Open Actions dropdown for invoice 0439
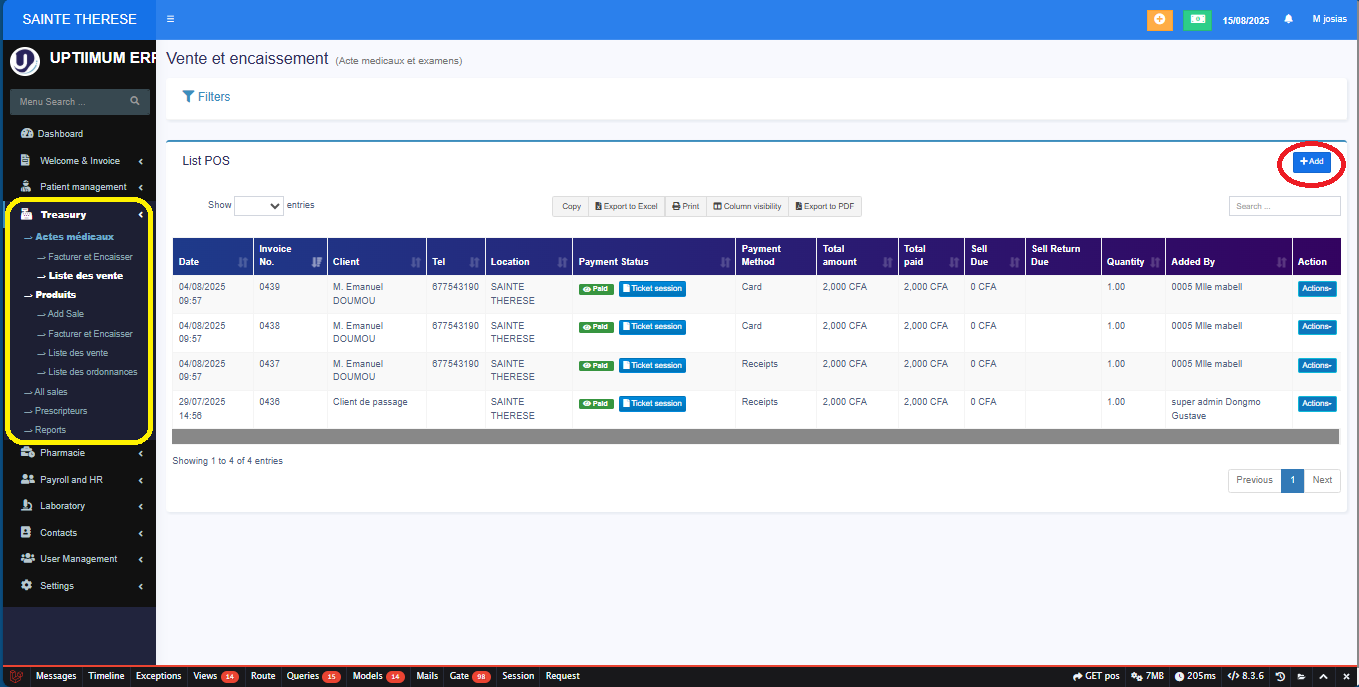This screenshot has width=1359, height=687. pos(1317,289)
